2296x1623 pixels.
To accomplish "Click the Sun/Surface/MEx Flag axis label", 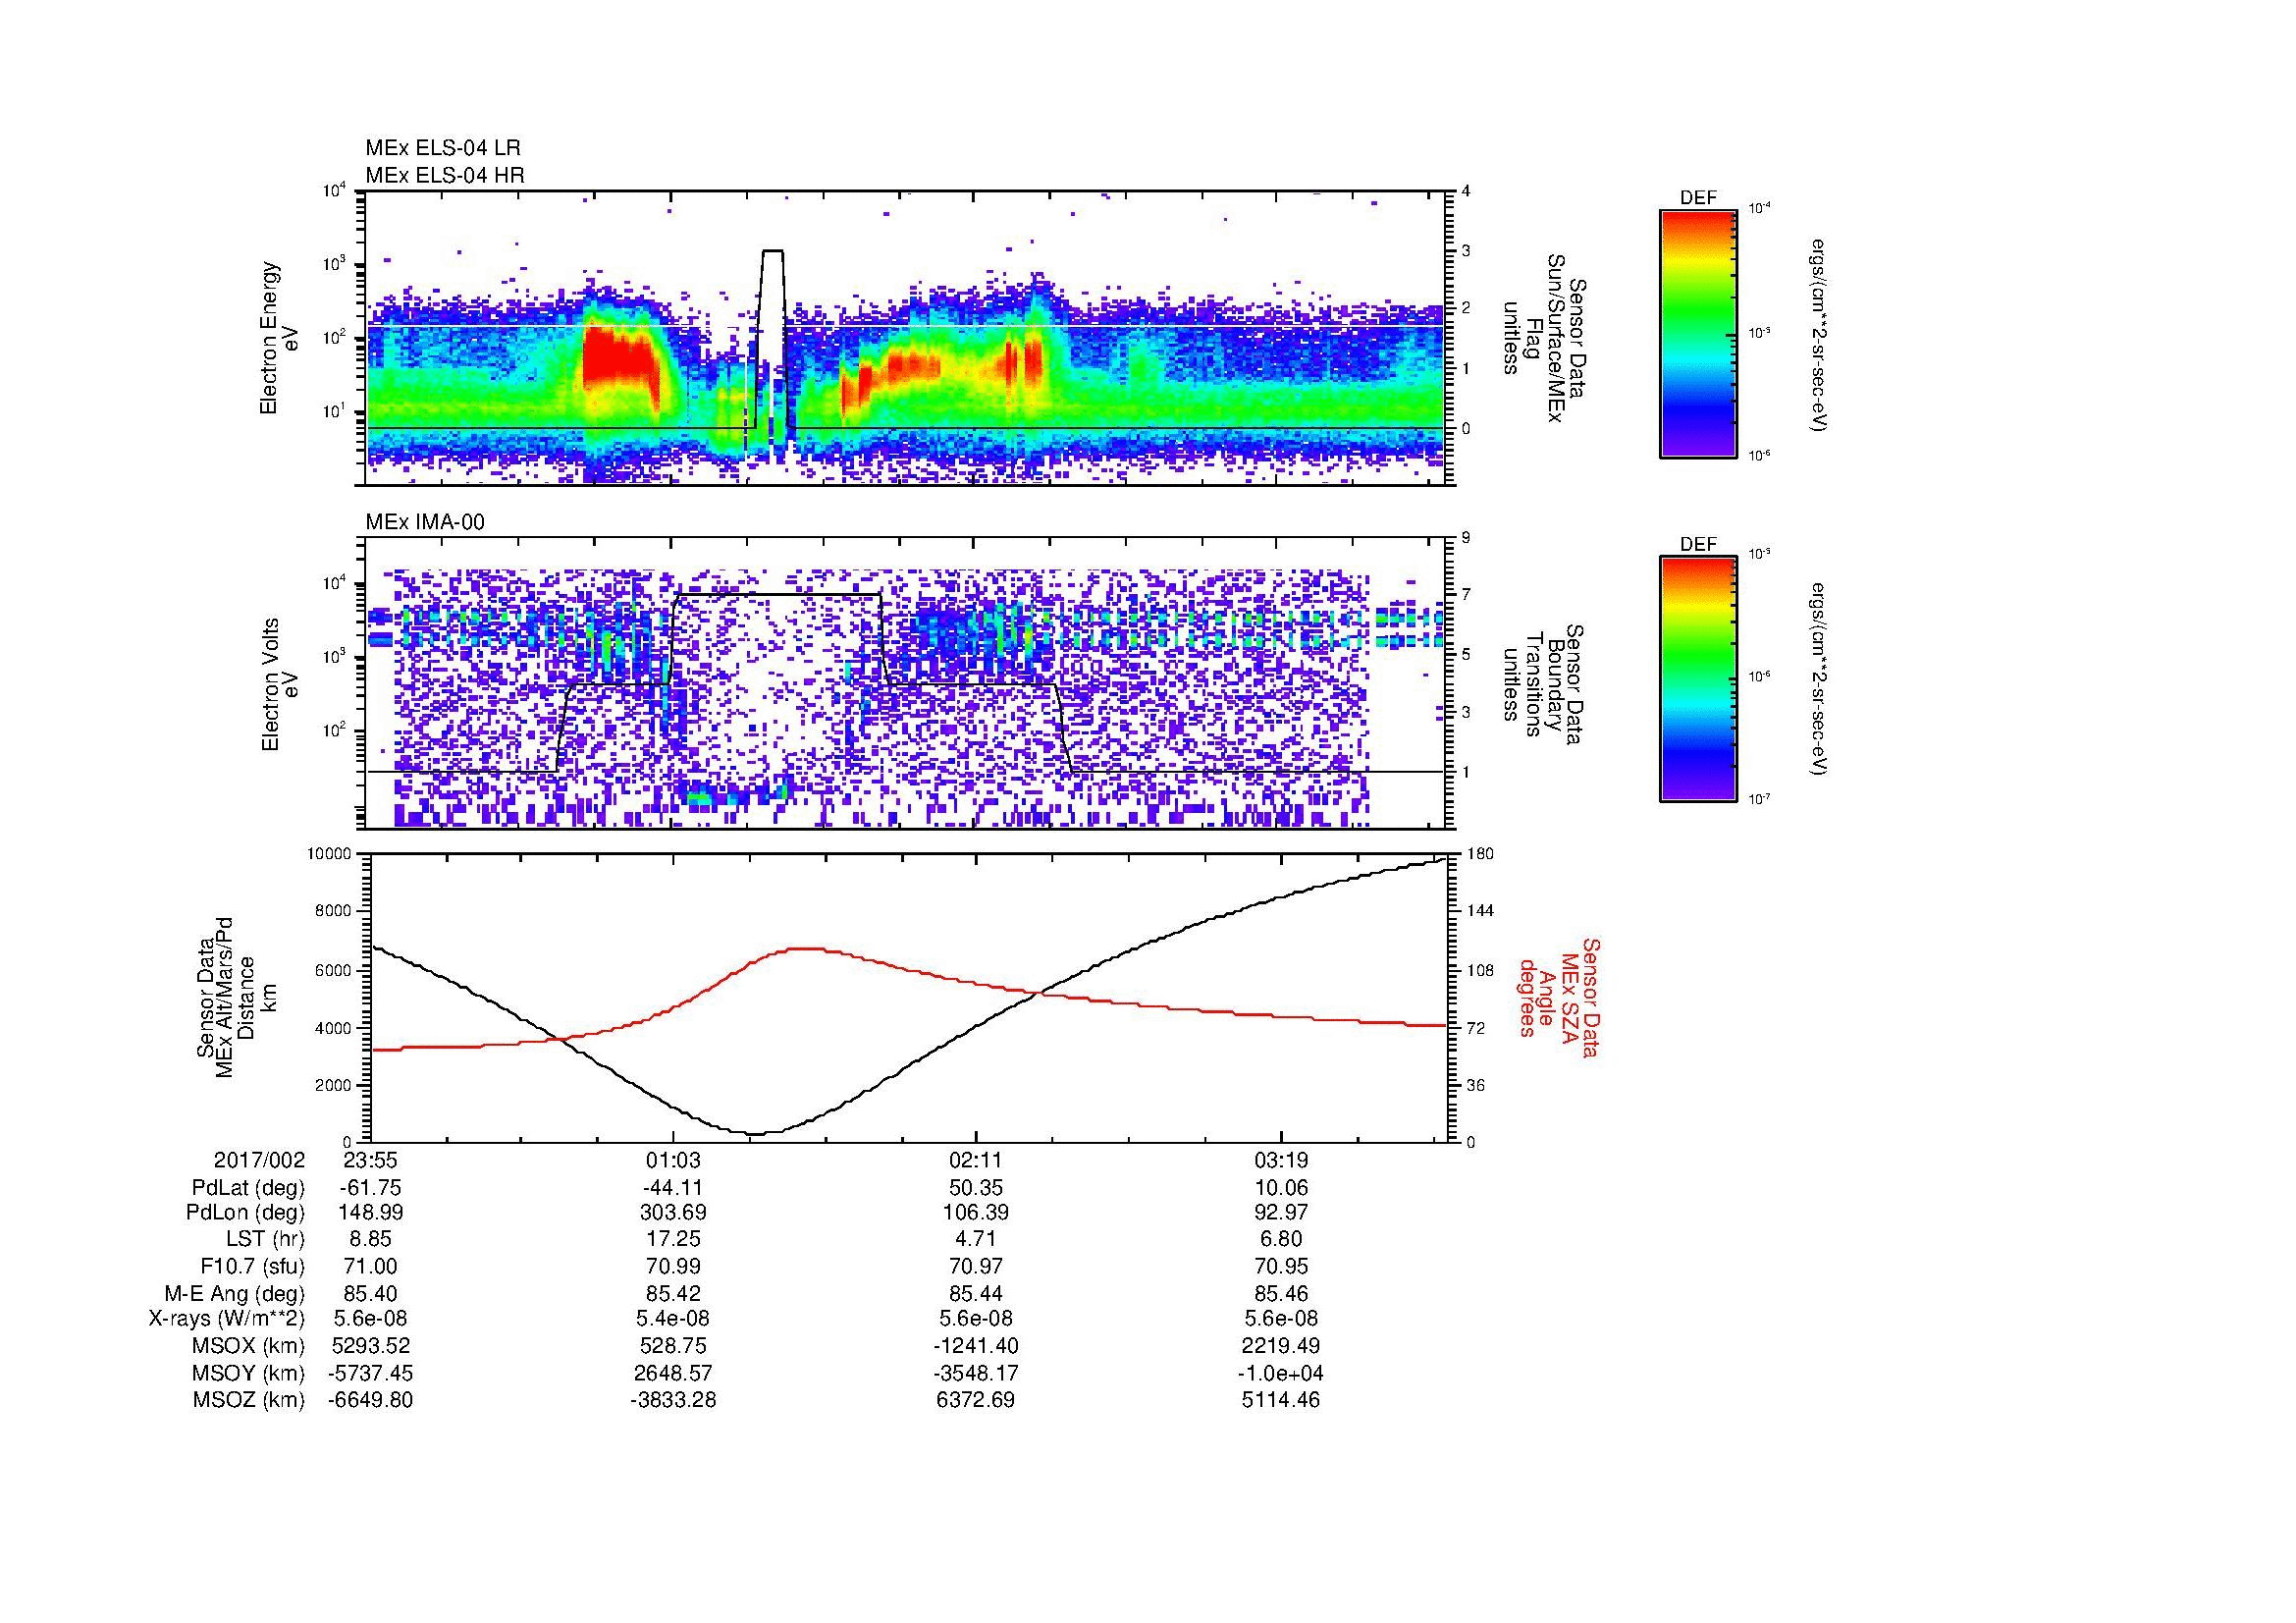I will click(1544, 338).
